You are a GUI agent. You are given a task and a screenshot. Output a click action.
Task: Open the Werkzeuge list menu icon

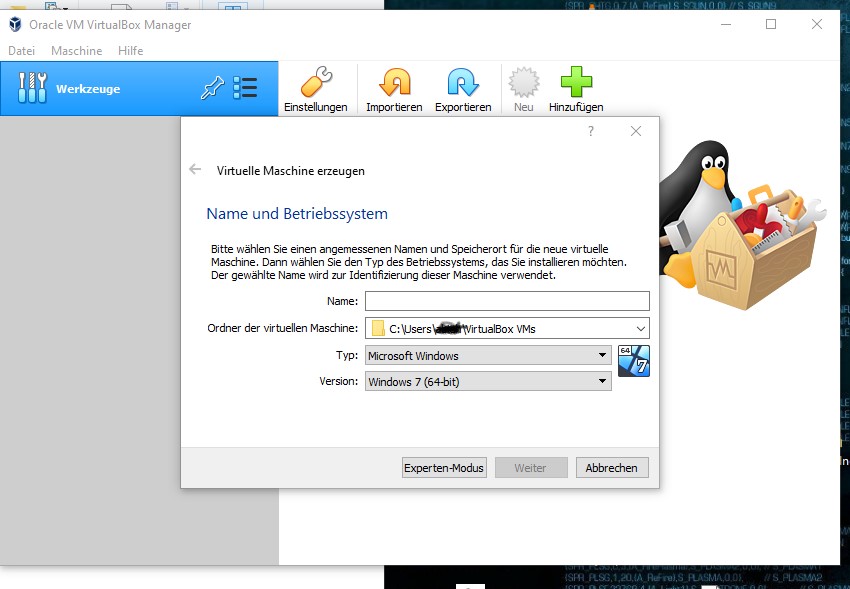(x=245, y=88)
